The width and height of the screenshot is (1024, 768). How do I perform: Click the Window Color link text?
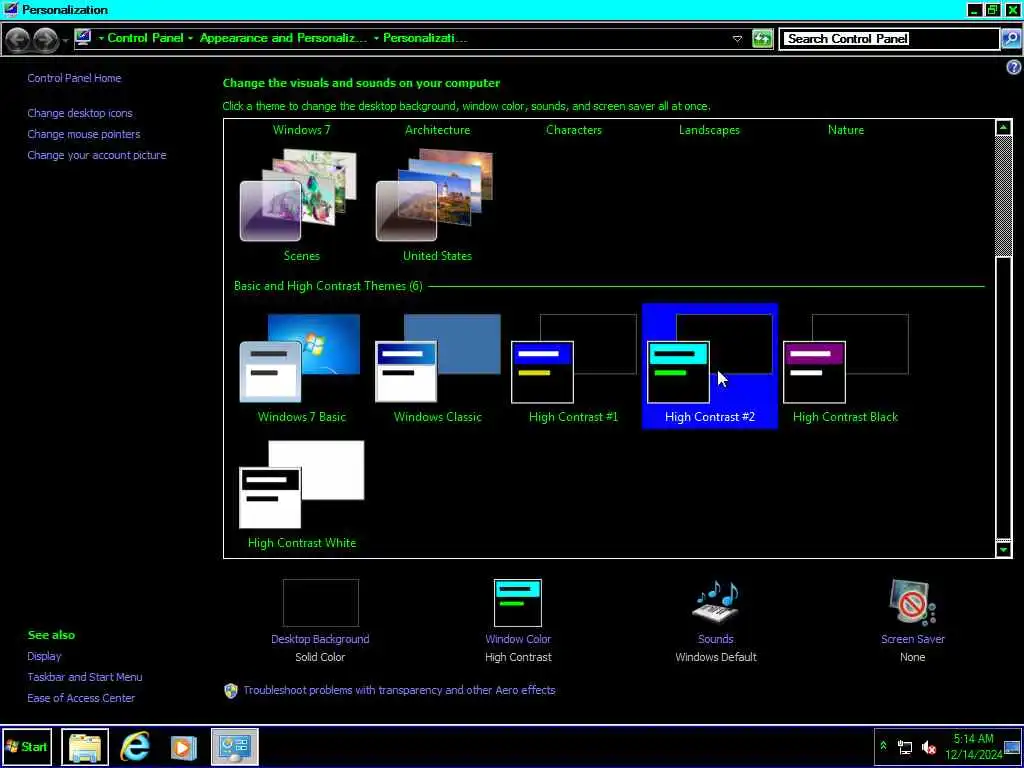[518, 639]
